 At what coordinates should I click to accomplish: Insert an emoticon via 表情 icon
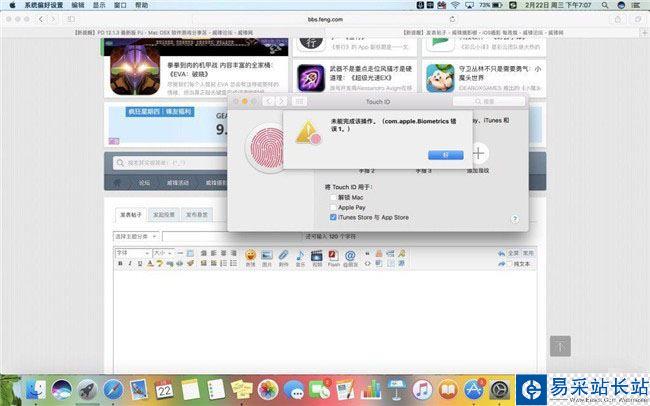[x=250, y=258]
